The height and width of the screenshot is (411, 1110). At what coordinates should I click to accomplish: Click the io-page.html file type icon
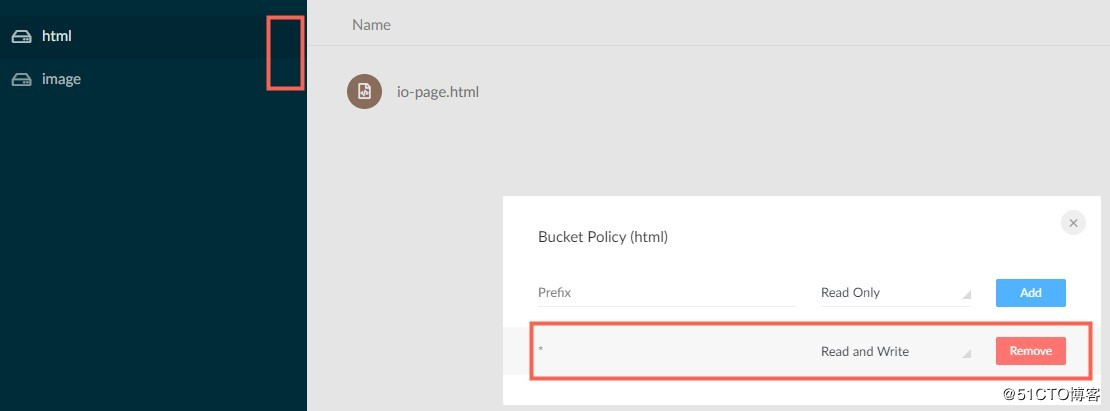tap(364, 91)
